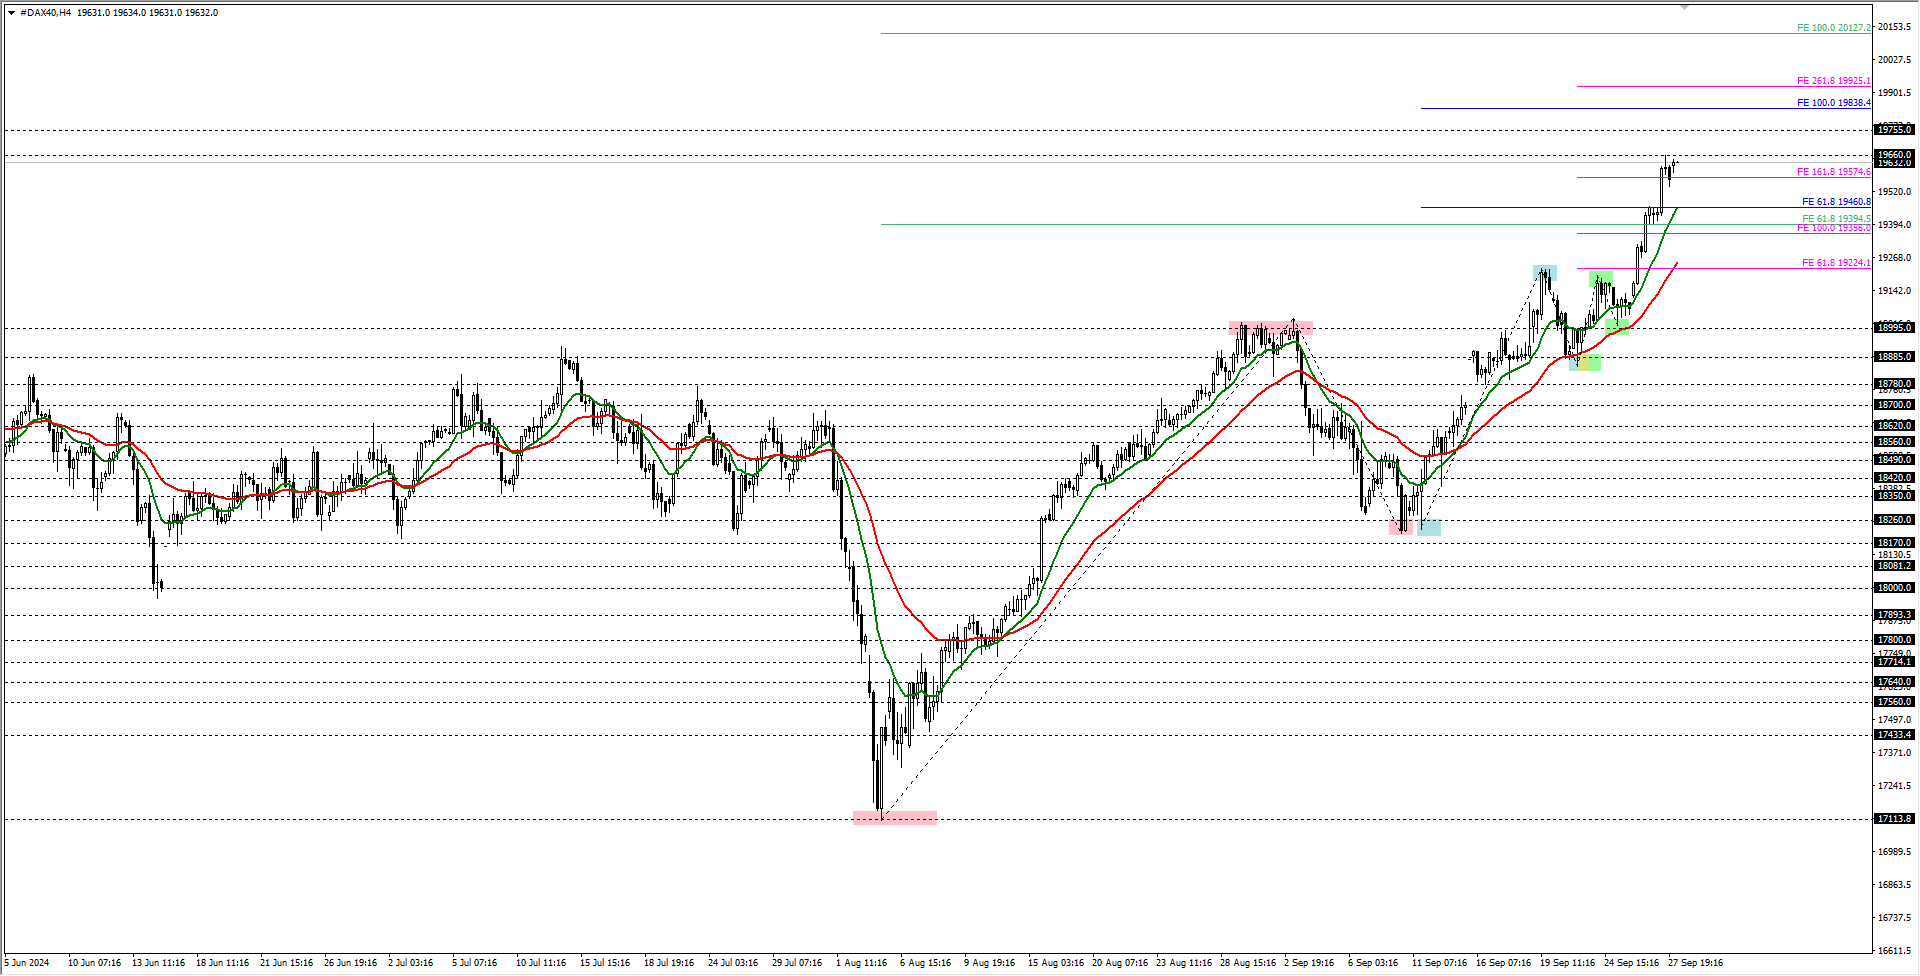Click the 10 Jul 11:16 time axis label
The image size is (1920, 976).
pos(541,963)
